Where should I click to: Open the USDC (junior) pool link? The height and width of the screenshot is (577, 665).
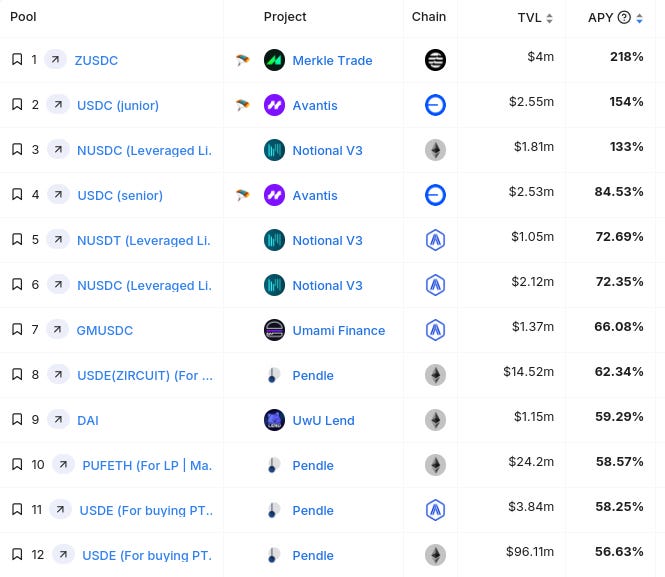coord(118,105)
